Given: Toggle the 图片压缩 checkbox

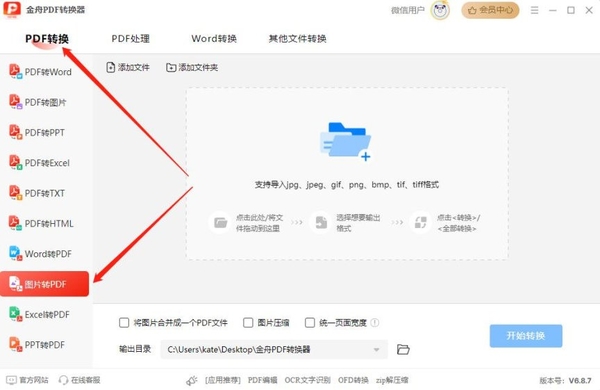Looking at the screenshot, I should tap(248, 323).
